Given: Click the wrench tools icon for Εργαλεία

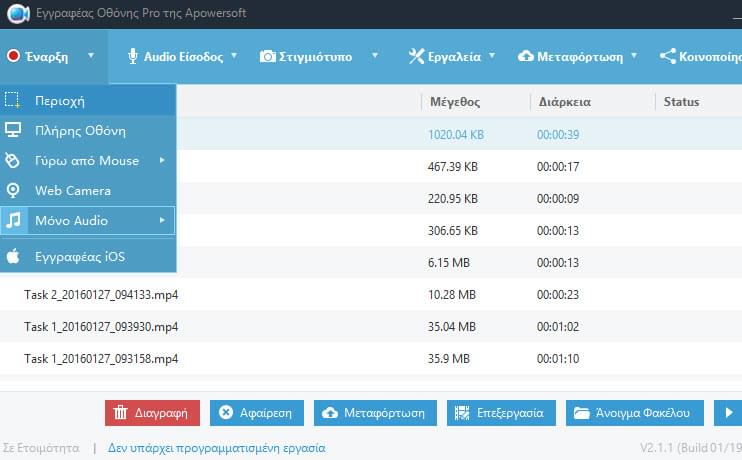Looking at the screenshot, I should 416,56.
